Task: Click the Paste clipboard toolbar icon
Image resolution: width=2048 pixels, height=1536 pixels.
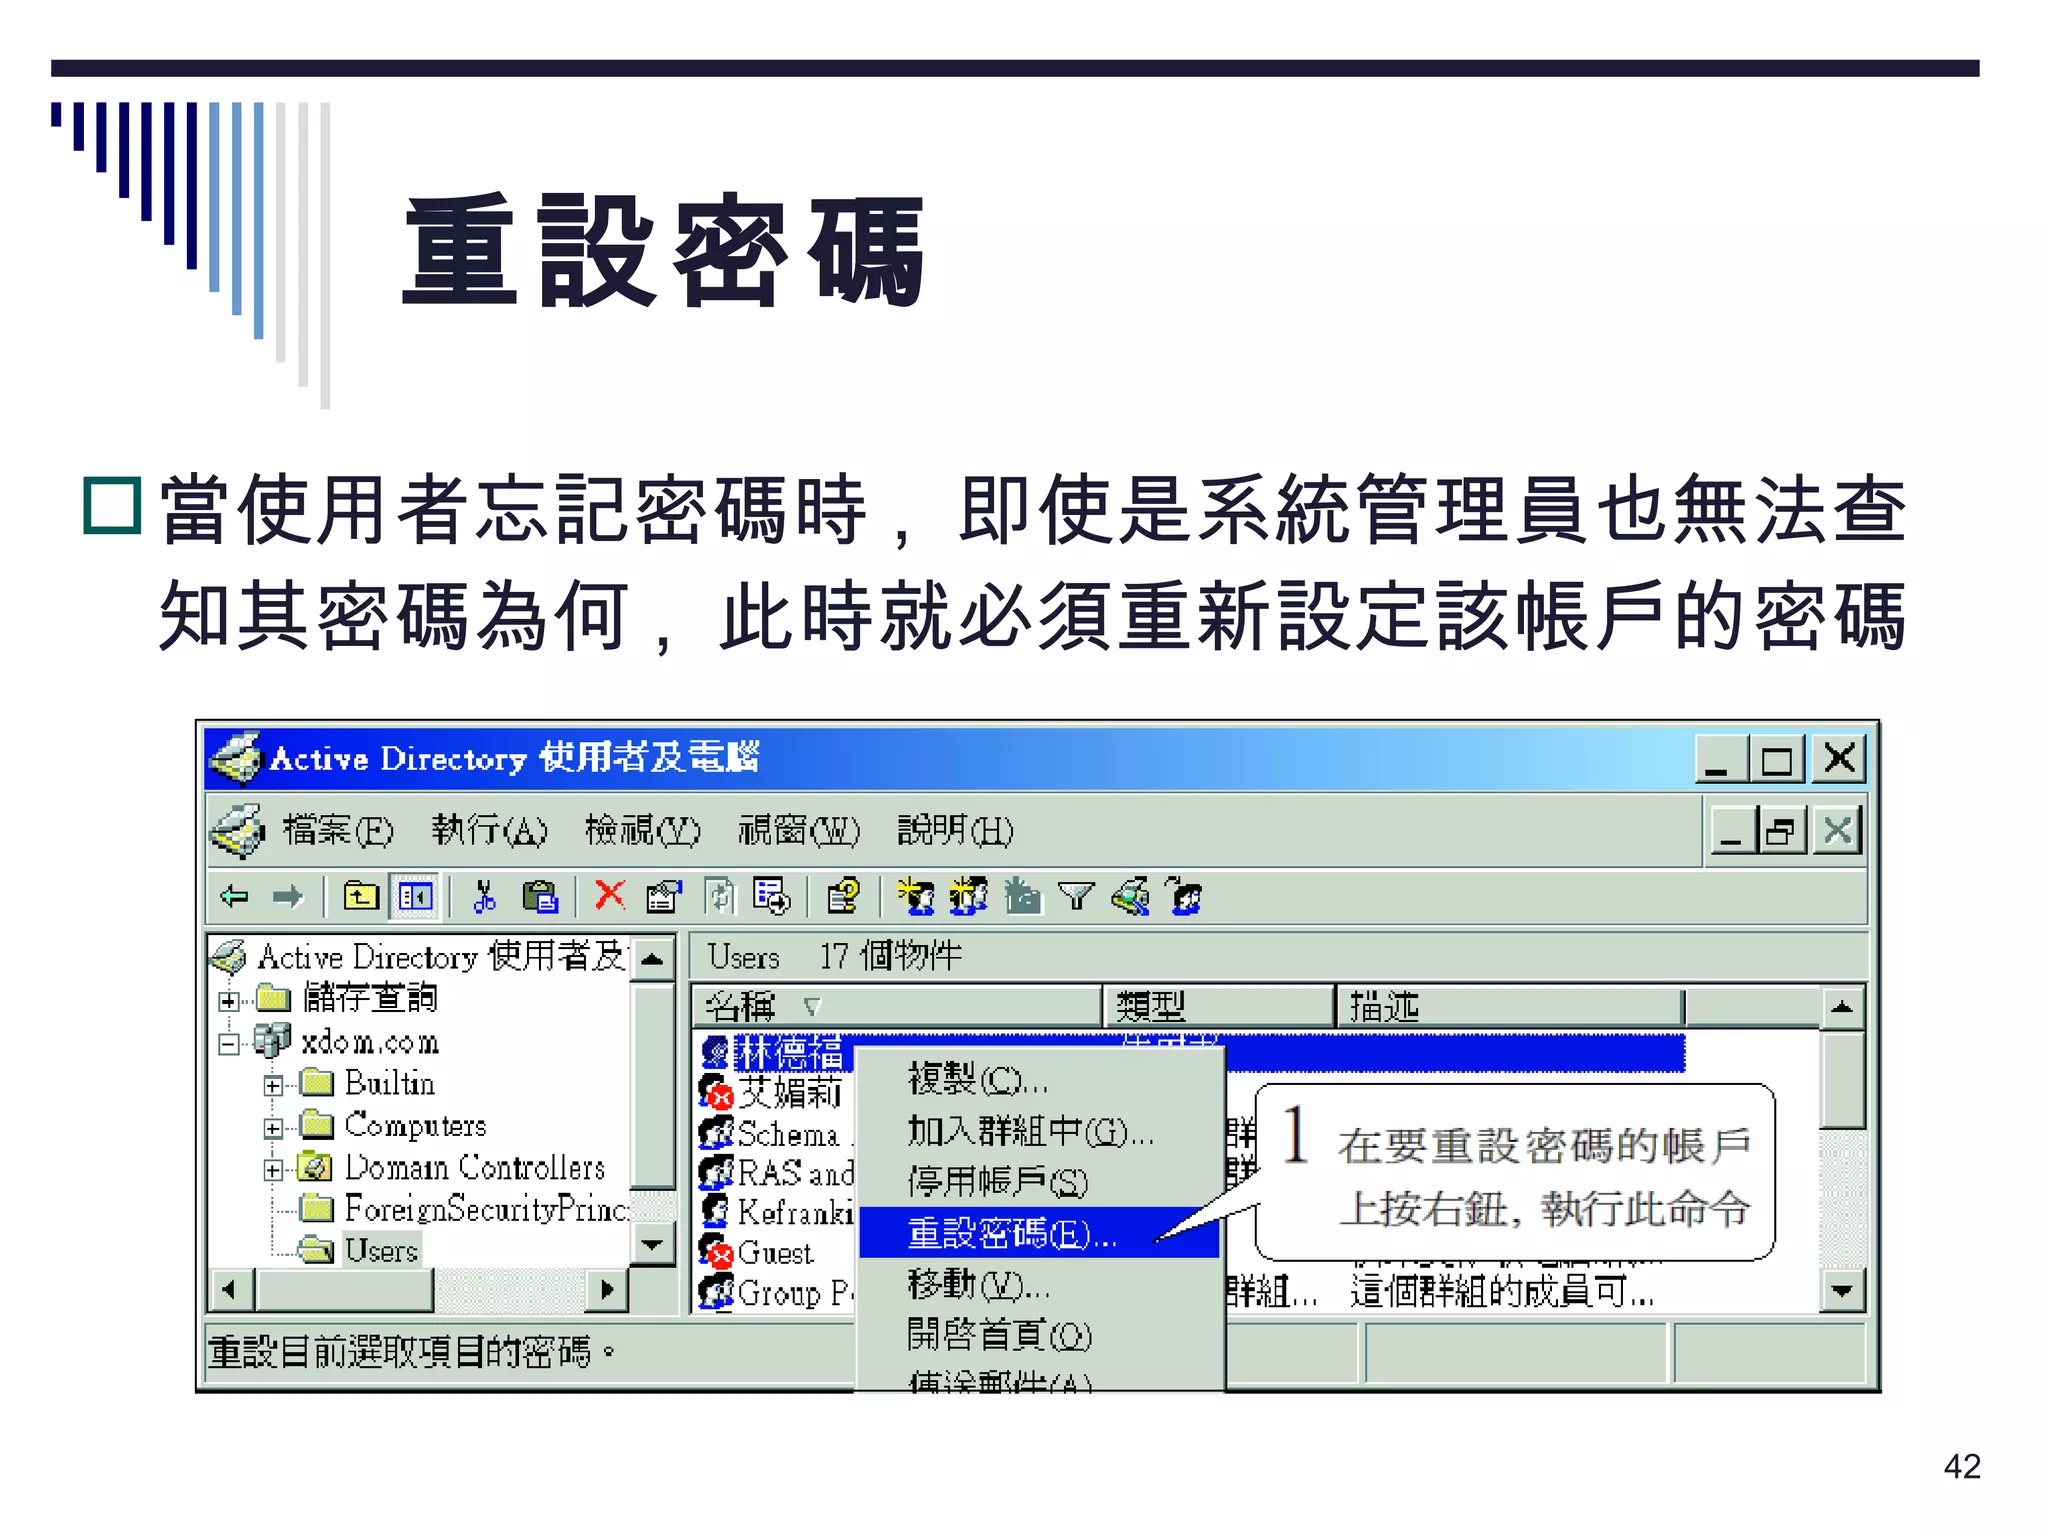Action: (540, 896)
